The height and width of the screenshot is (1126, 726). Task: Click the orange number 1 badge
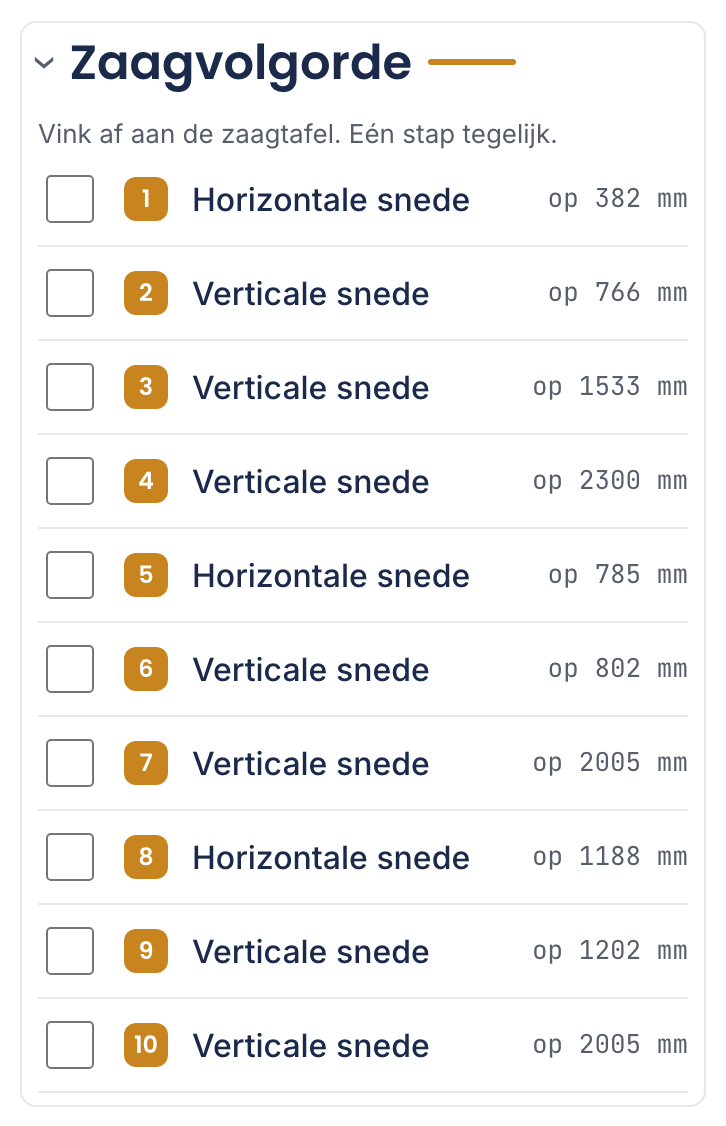click(146, 199)
